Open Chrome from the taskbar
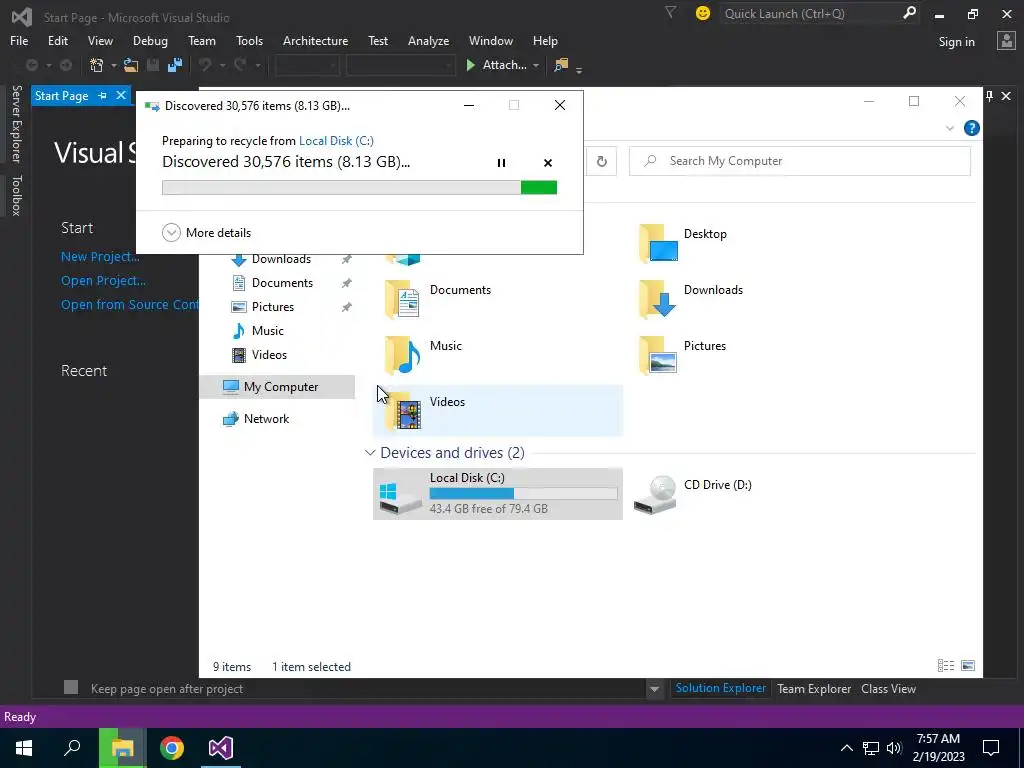The image size is (1024, 768). (172, 748)
